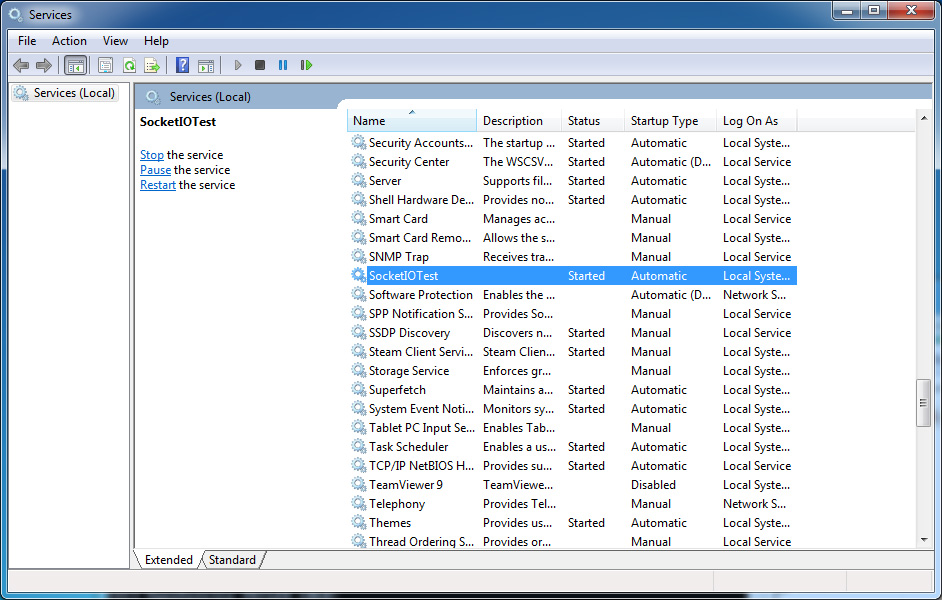Toggle the console tree visibility icon

(x=76, y=64)
